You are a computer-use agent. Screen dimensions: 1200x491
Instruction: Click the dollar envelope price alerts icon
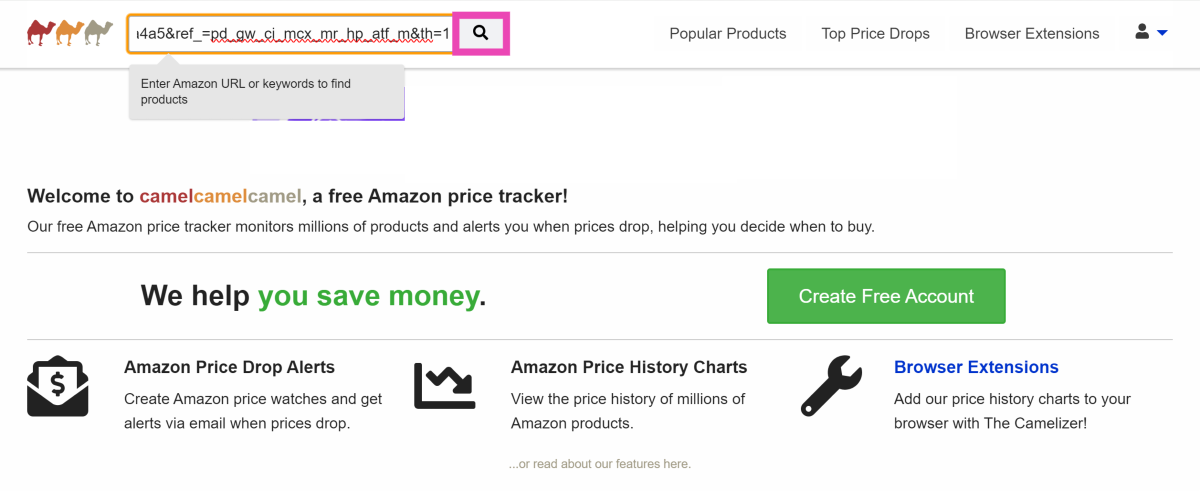(58, 386)
